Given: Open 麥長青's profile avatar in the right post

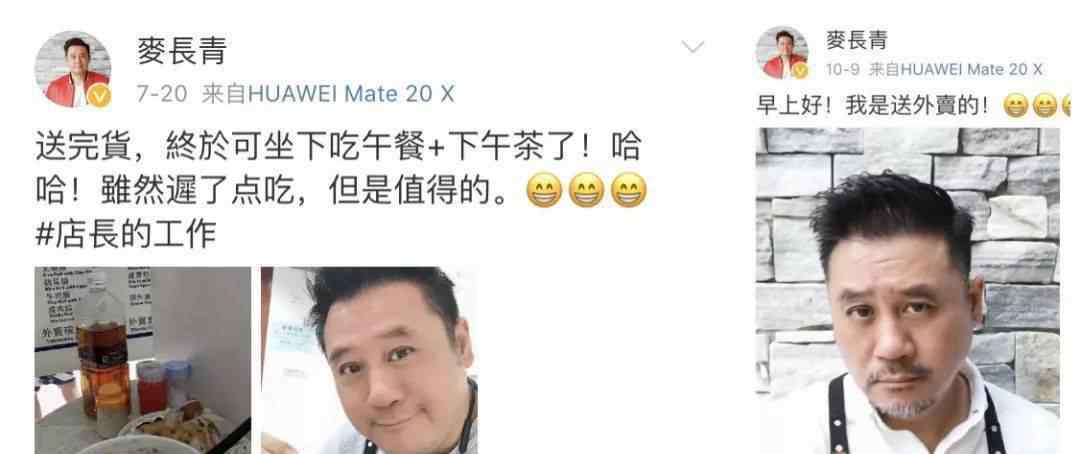Looking at the screenshot, I should click(x=782, y=52).
